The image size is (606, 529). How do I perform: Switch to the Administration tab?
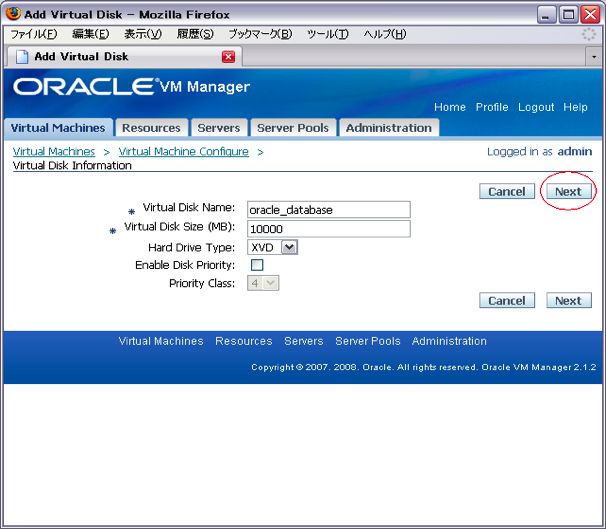(x=389, y=128)
